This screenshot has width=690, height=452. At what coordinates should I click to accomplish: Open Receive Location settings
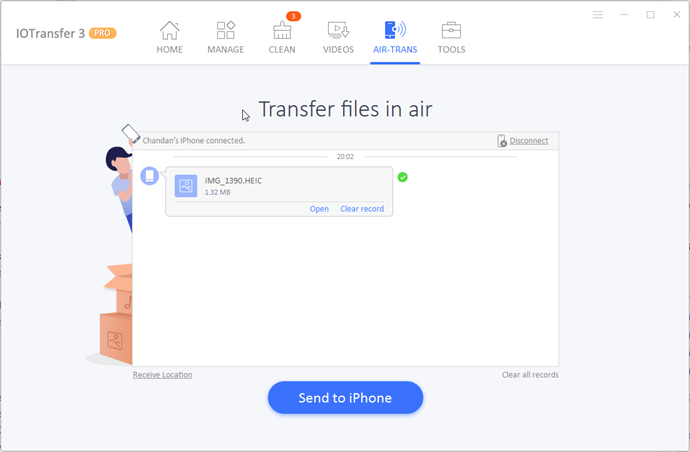tap(162, 375)
